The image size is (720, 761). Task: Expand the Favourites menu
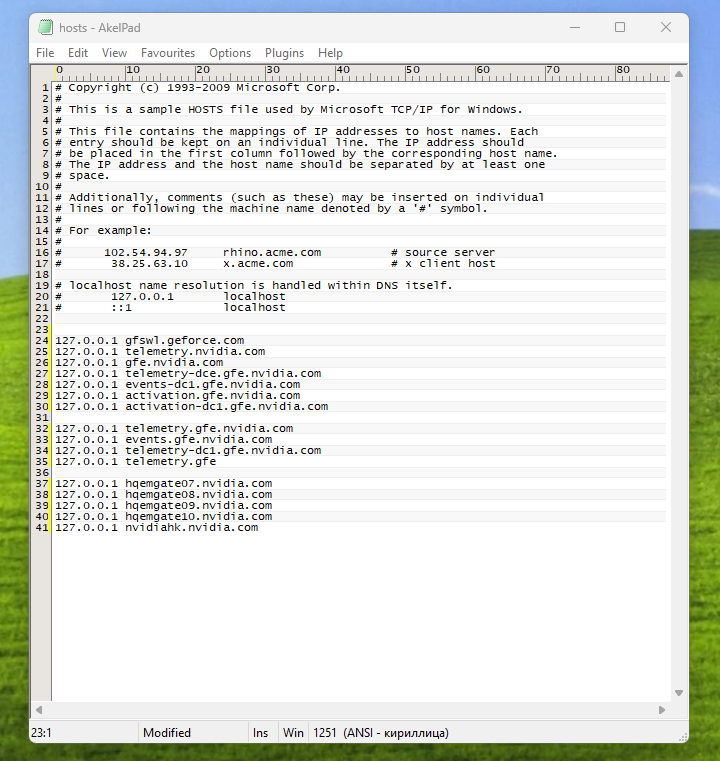coord(168,53)
